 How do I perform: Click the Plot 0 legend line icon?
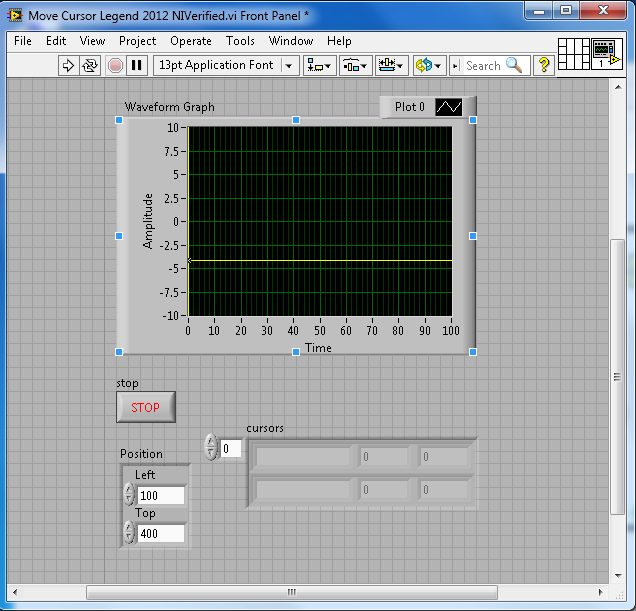click(x=449, y=107)
